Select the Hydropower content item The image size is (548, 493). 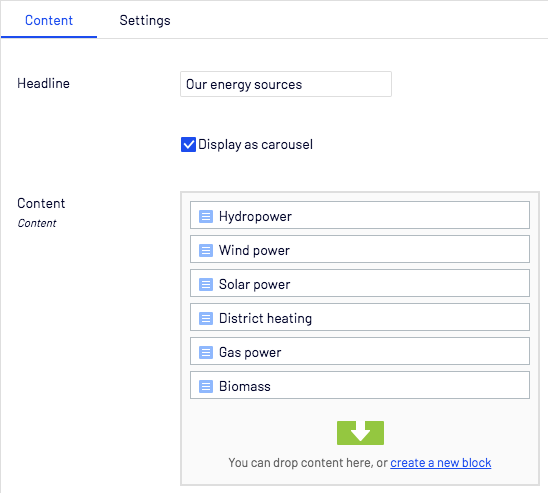click(360, 215)
